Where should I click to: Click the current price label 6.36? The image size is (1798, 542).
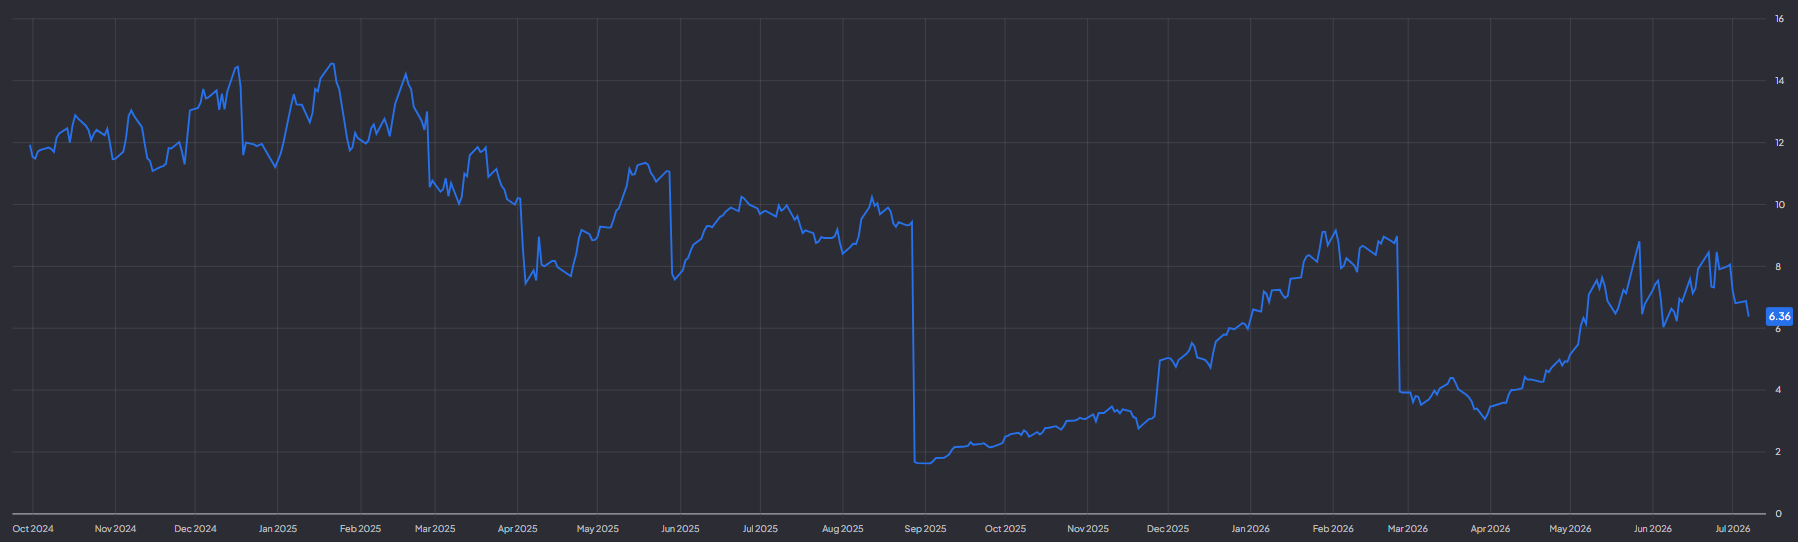pyautogui.click(x=1780, y=316)
